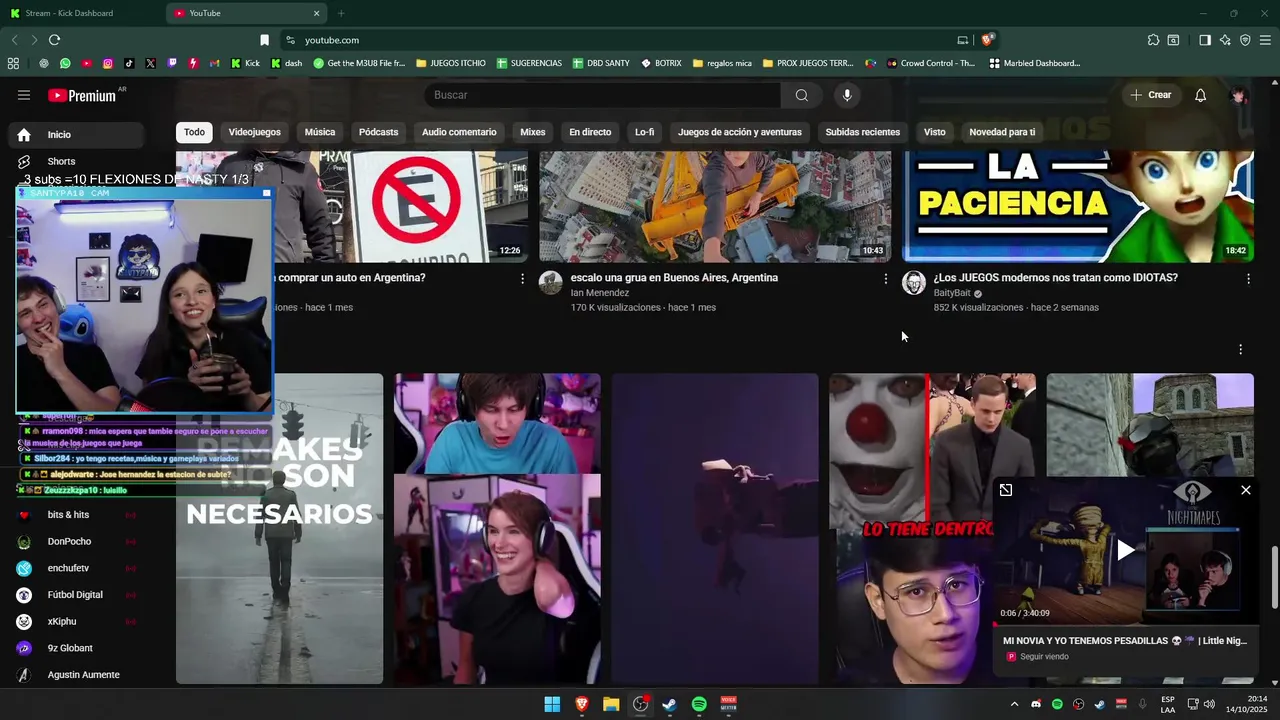
Task: Open the Ian Menendez channel link
Action: pyautogui.click(x=600, y=293)
